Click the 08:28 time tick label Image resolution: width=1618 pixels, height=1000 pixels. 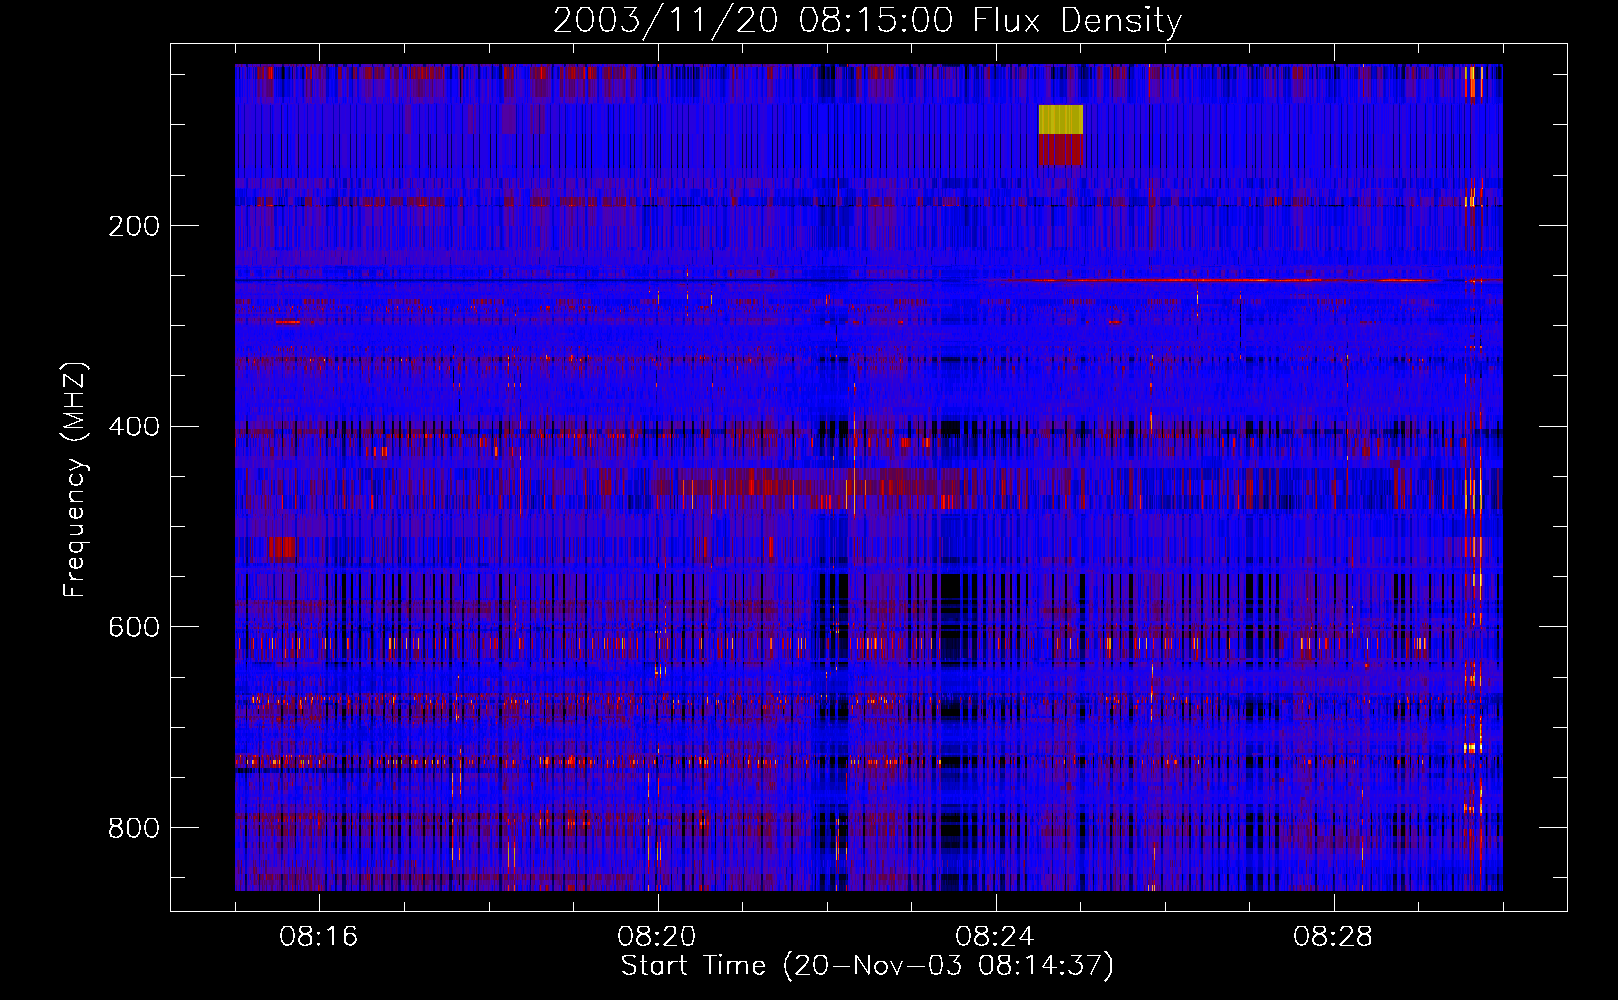click(1333, 937)
